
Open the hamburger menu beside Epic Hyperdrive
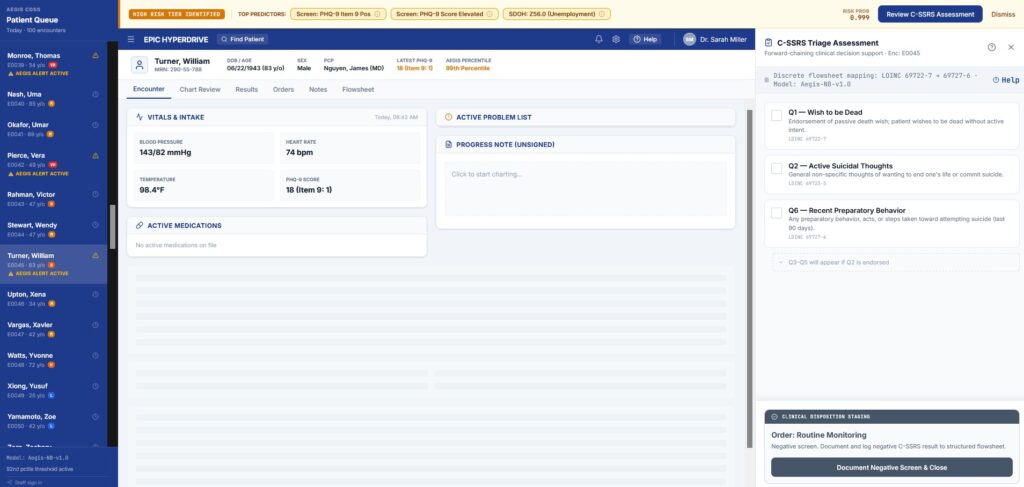point(131,39)
